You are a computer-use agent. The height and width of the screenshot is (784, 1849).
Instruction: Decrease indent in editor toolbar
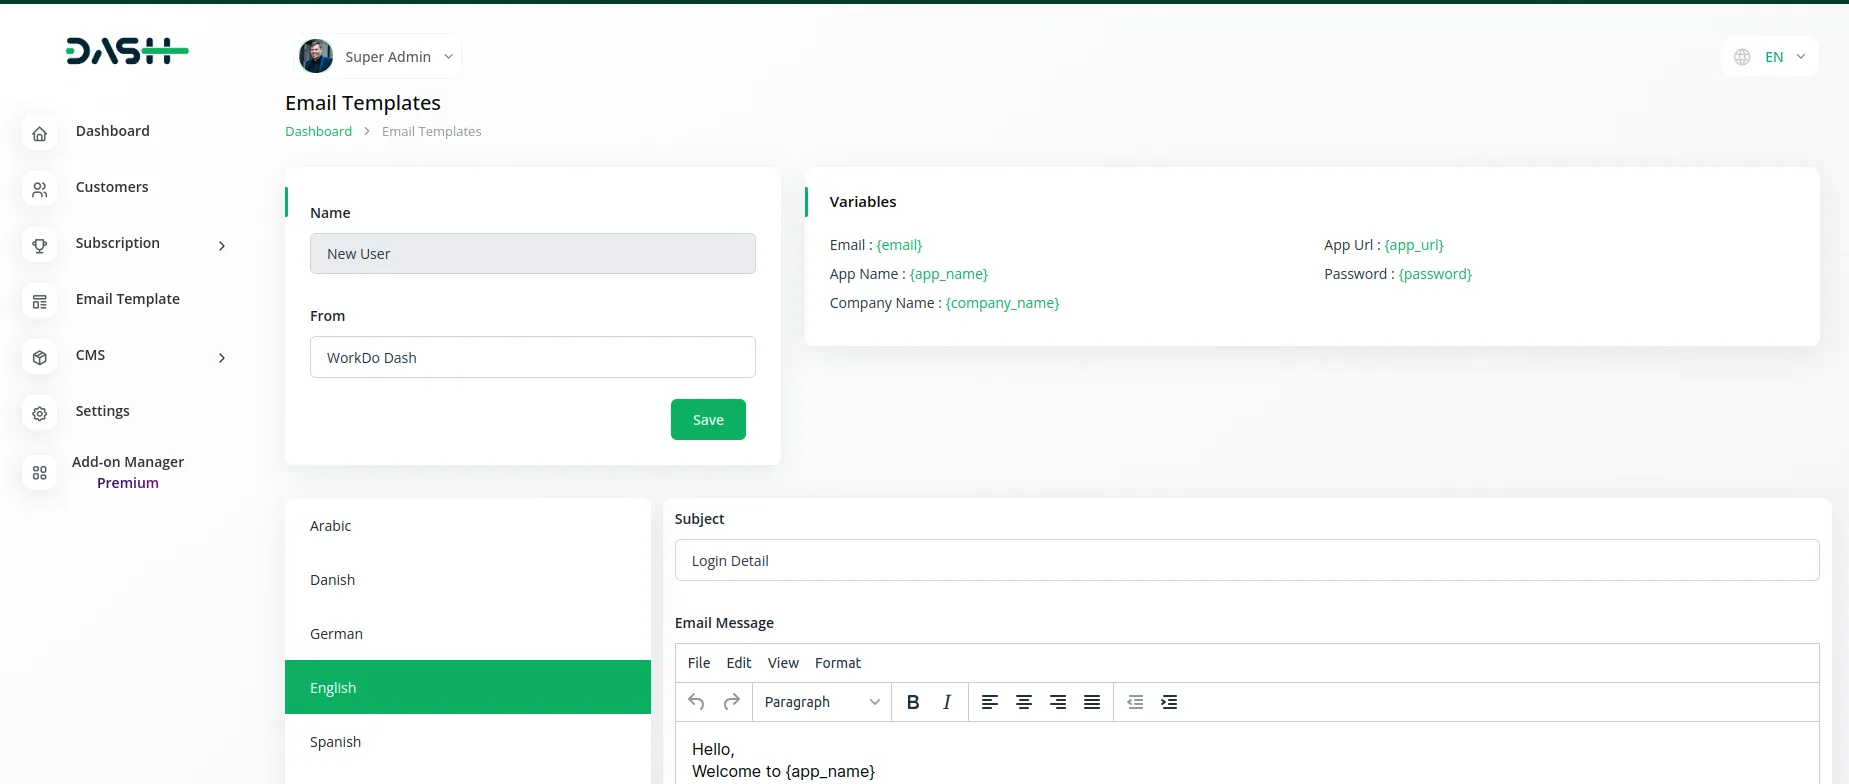pyautogui.click(x=1135, y=702)
